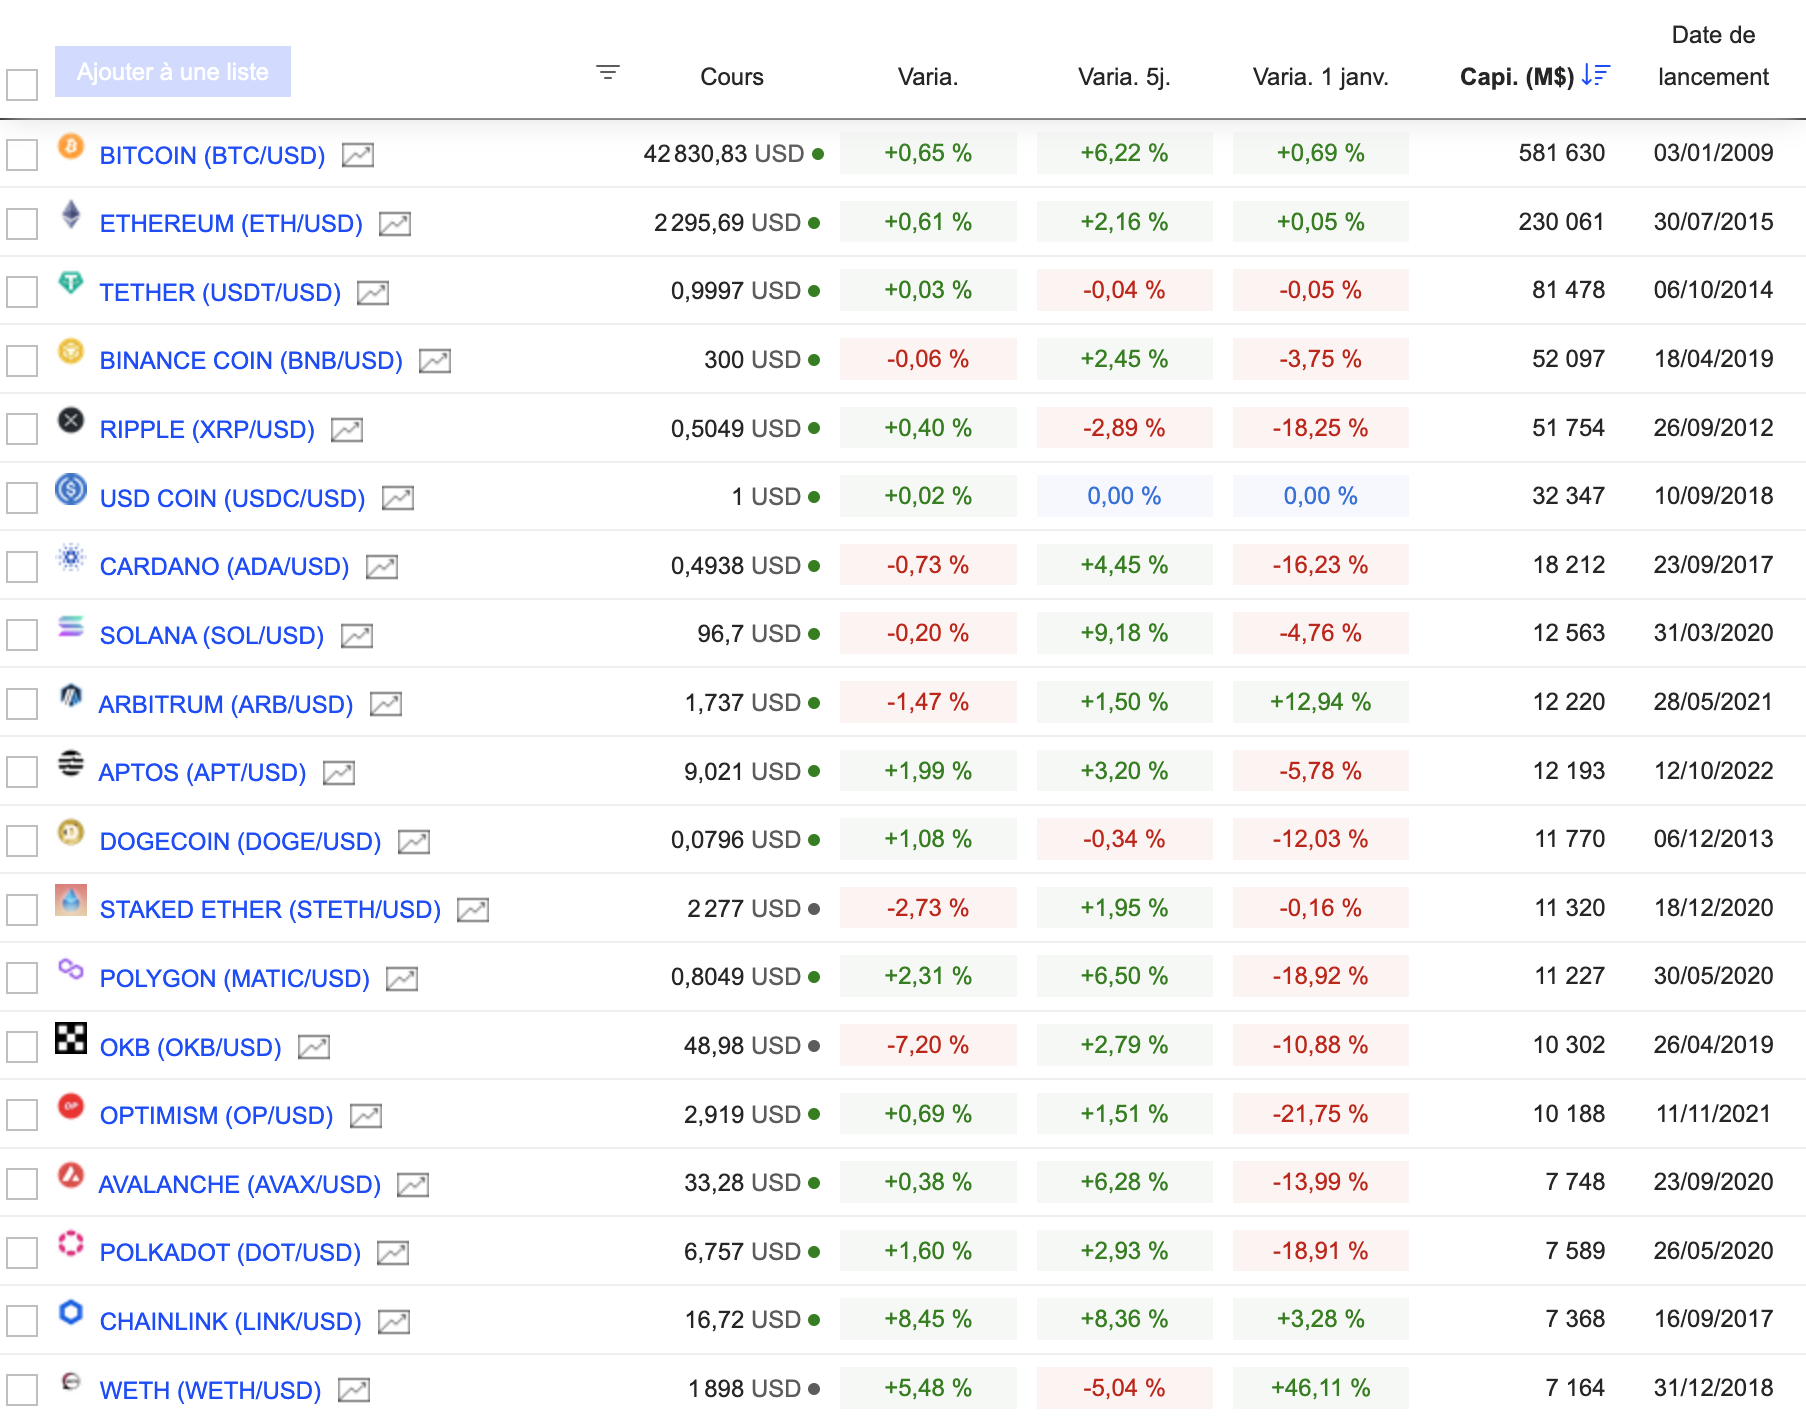Click the column filter icon in header

pyautogui.click(x=608, y=72)
